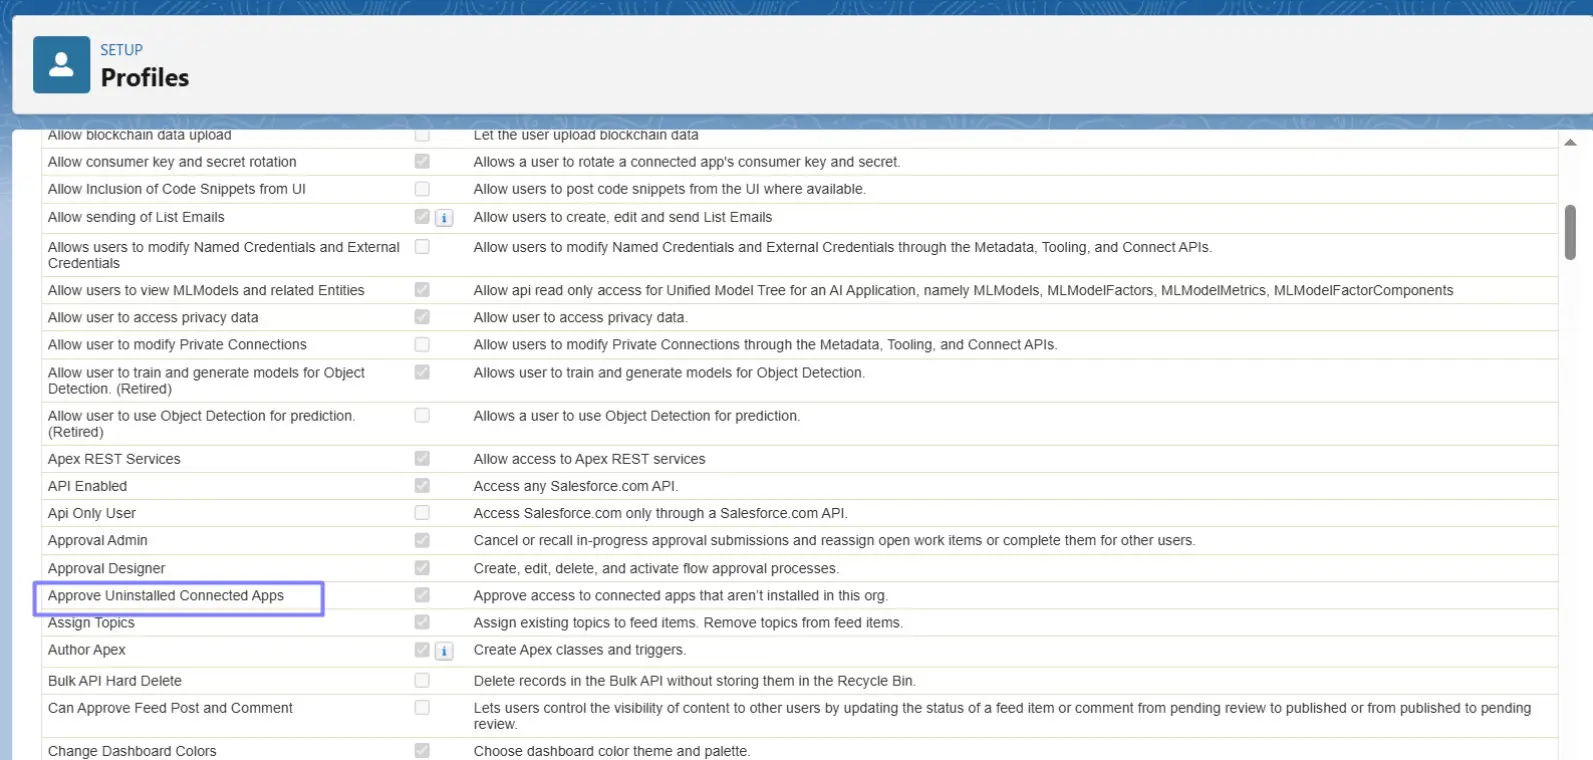Toggle the Approval Admin checkbox
The height and width of the screenshot is (760, 1593).
tap(422, 540)
